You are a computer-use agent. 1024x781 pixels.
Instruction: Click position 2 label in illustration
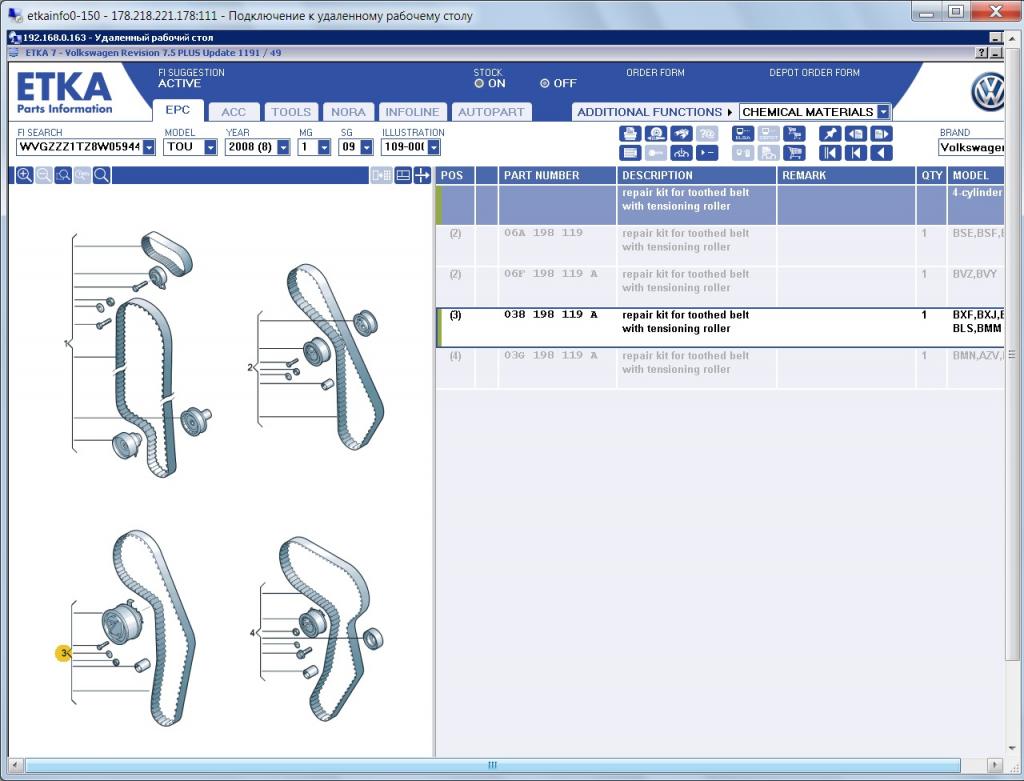tap(249, 368)
